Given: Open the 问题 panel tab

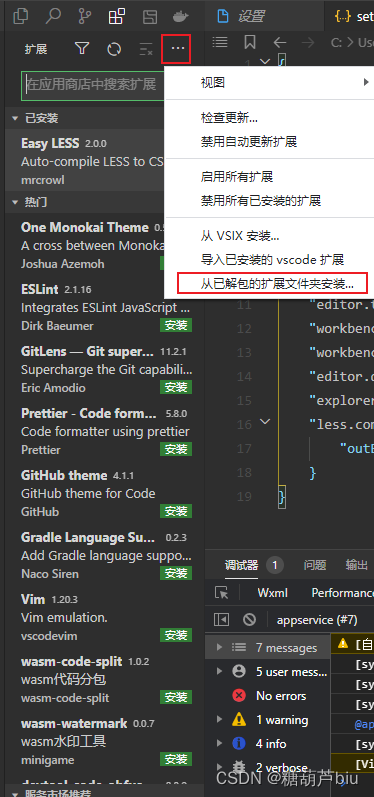Looking at the screenshot, I should [x=315, y=565].
